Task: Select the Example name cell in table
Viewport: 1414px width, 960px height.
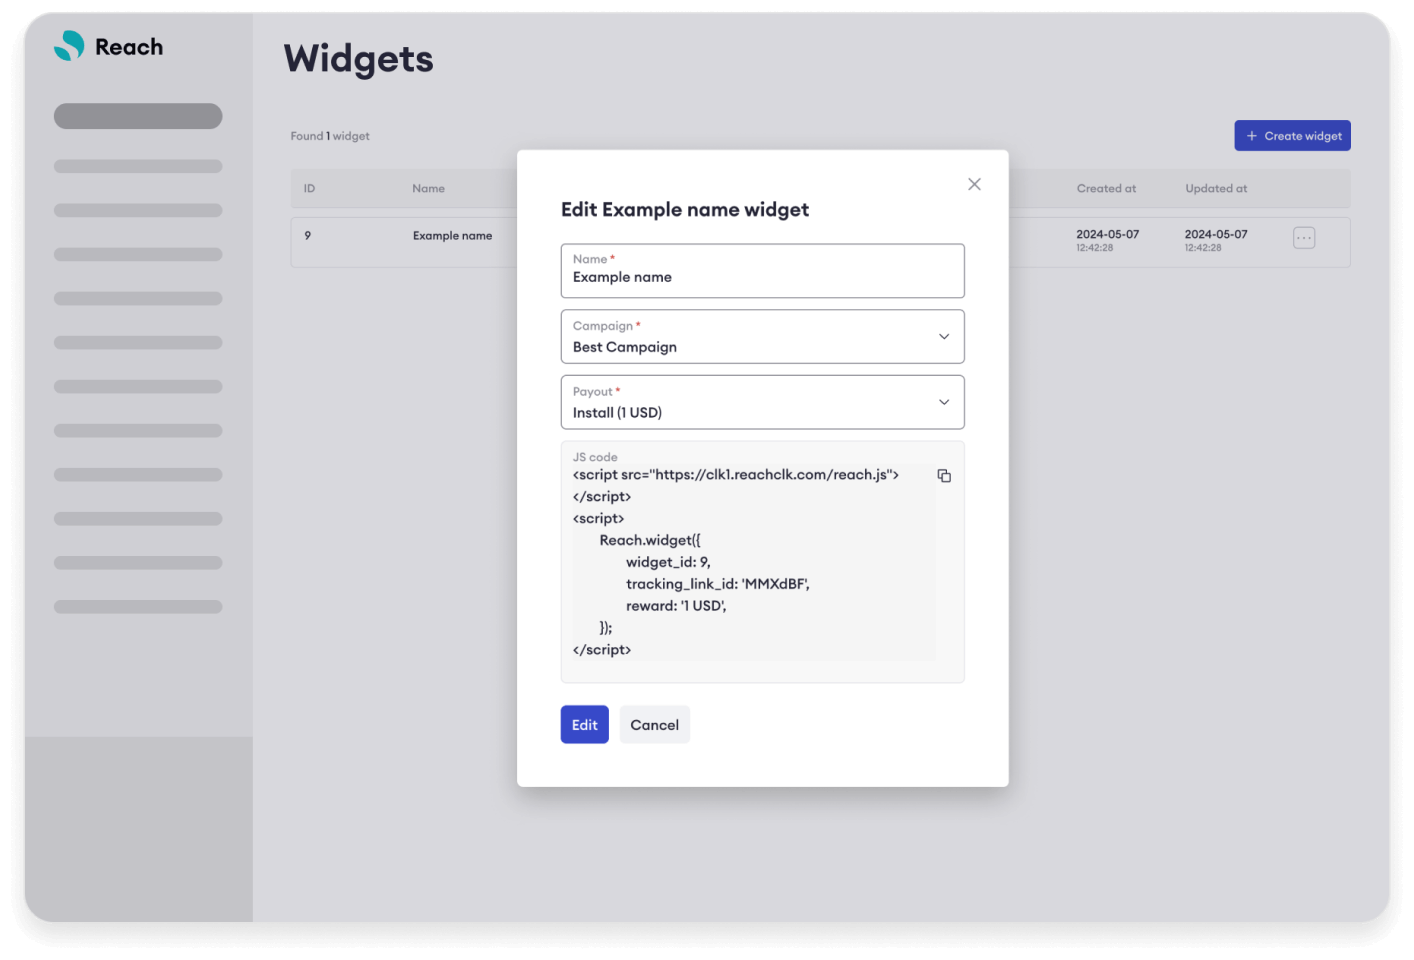Action: (x=452, y=236)
